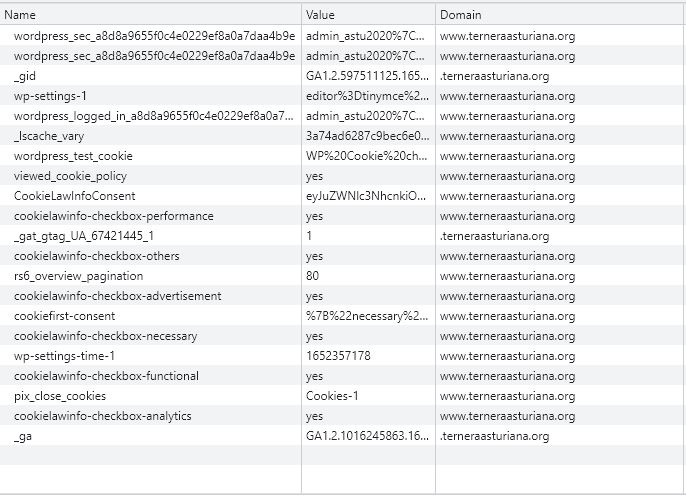Click the yes value of cookielawinfo-checkbox-others
The image size is (686, 496).
[x=314, y=257]
